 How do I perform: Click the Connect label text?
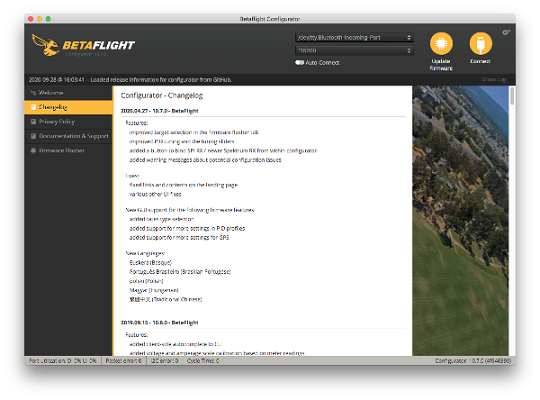click(480, 61)
